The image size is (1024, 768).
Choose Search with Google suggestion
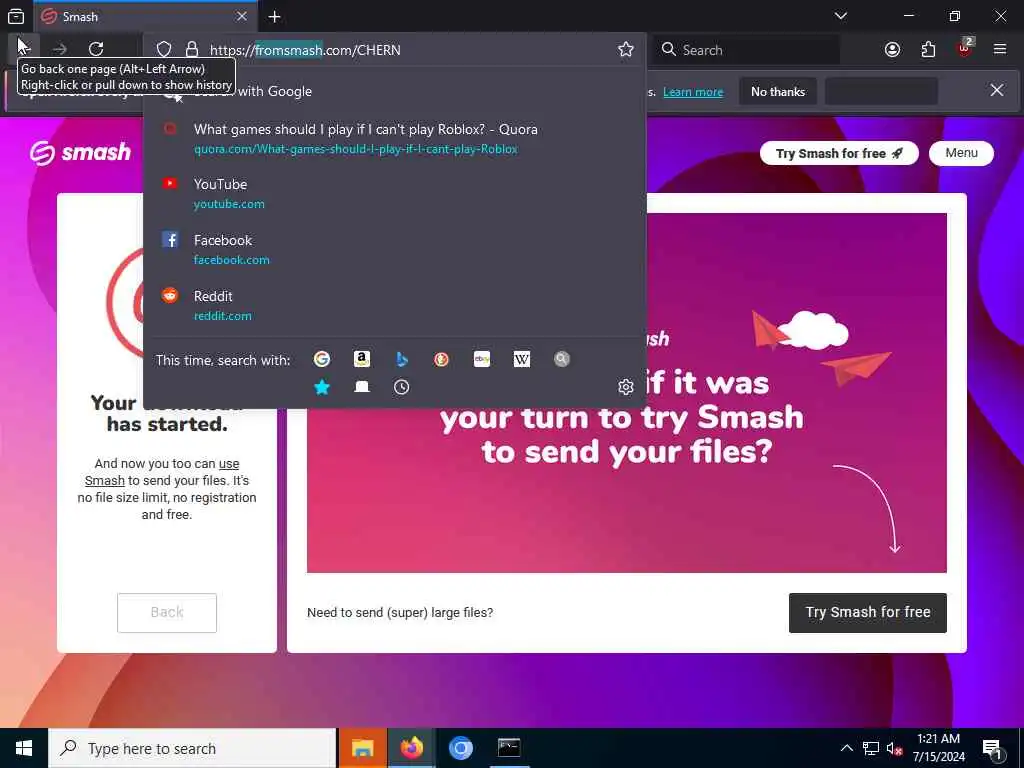(x=395, y=91)
